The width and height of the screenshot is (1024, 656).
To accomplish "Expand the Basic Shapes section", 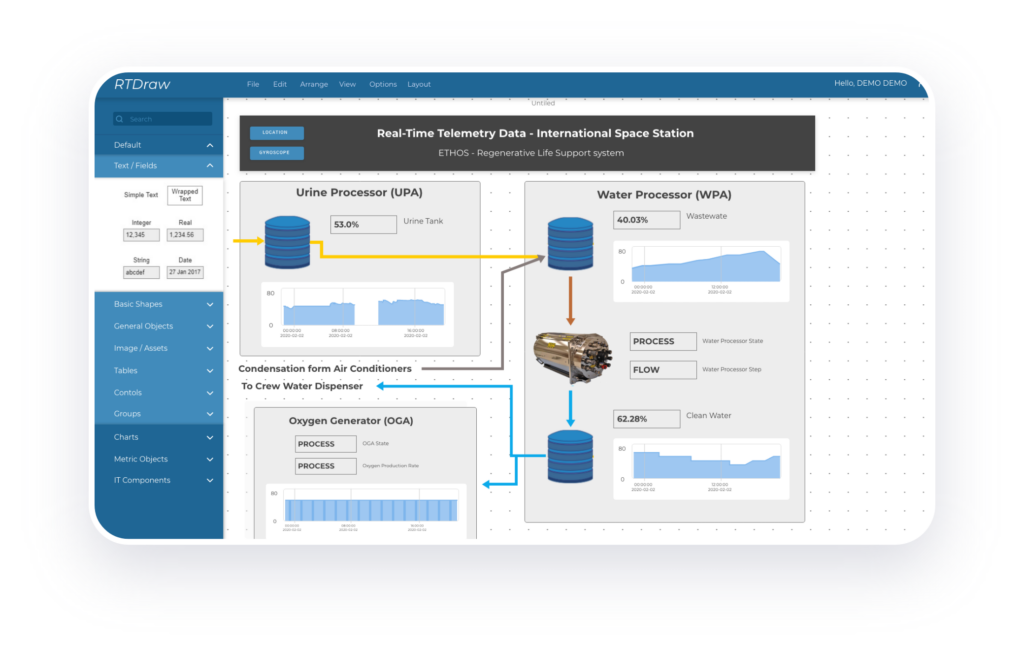I will point(159,304).
